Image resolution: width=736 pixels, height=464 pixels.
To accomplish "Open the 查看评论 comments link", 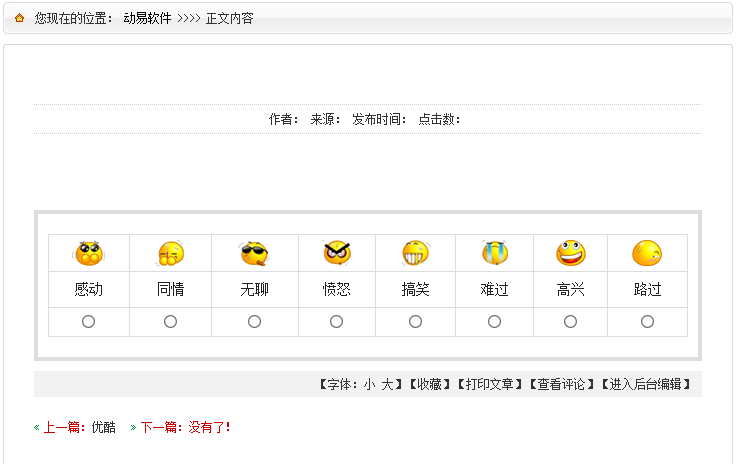I will click(x=562, y=385).
